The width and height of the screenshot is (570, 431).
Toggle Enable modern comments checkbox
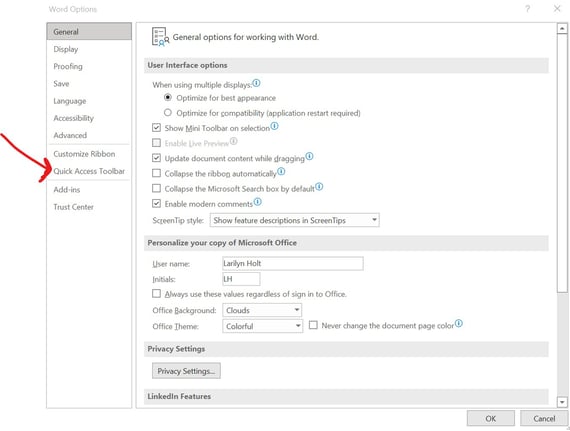click(x=156, y=204)
